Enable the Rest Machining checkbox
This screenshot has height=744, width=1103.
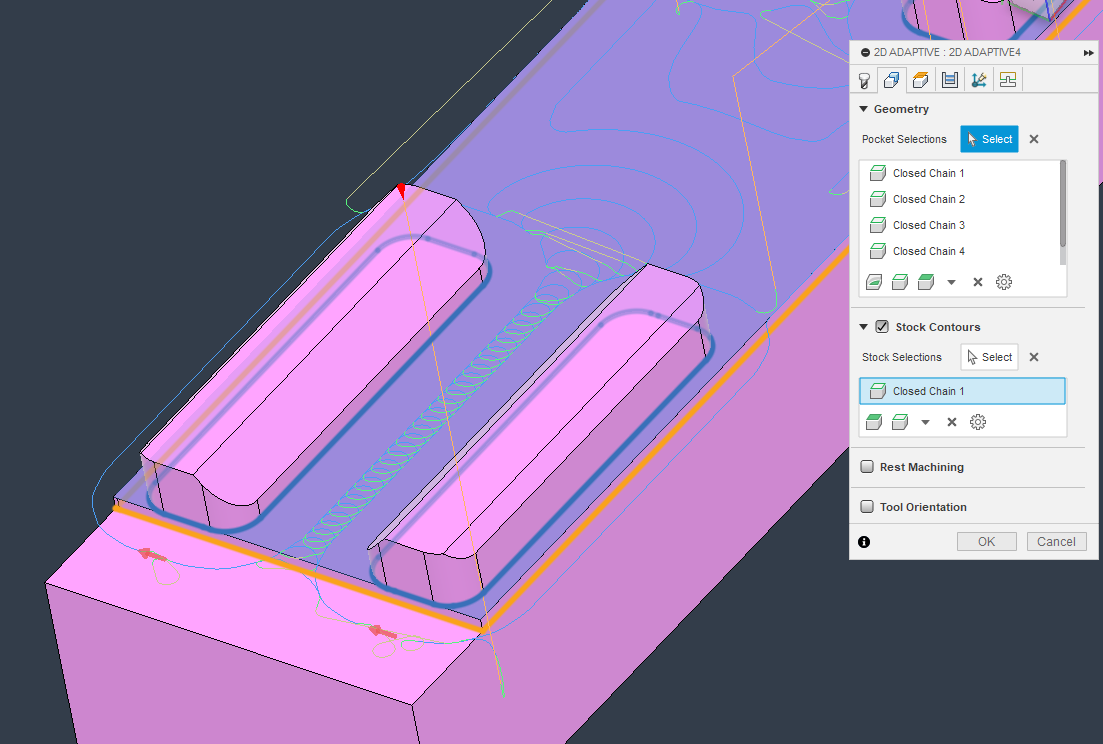click(x=866, y=466)
